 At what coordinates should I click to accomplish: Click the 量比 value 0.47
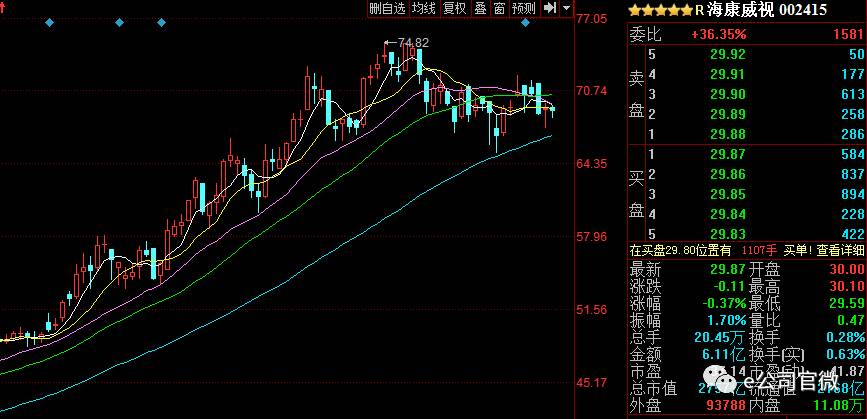[852, 320]
